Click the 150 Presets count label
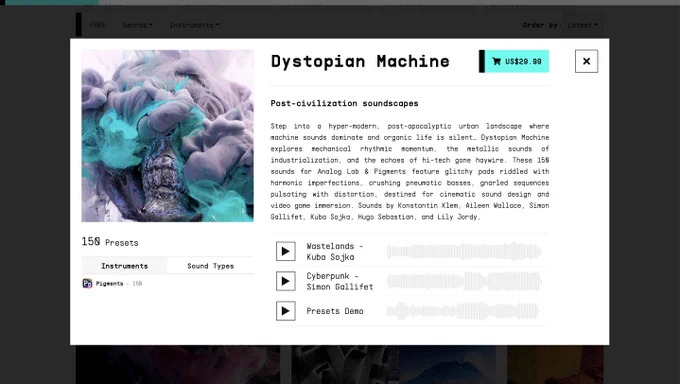Image resolution: width=680 pixels, height=384 pixels. click(x=110, y=242)
